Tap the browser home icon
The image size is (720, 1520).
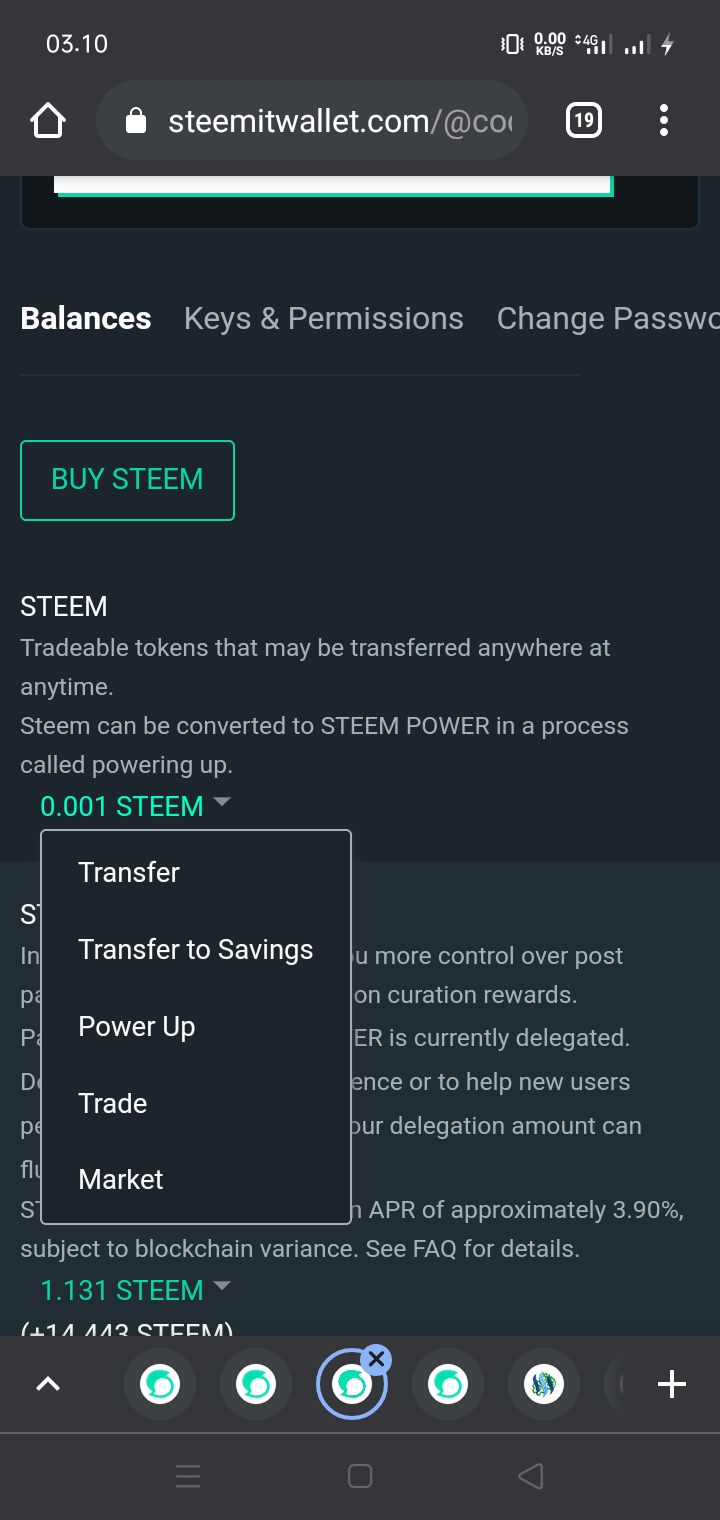(x=48, y=121)
